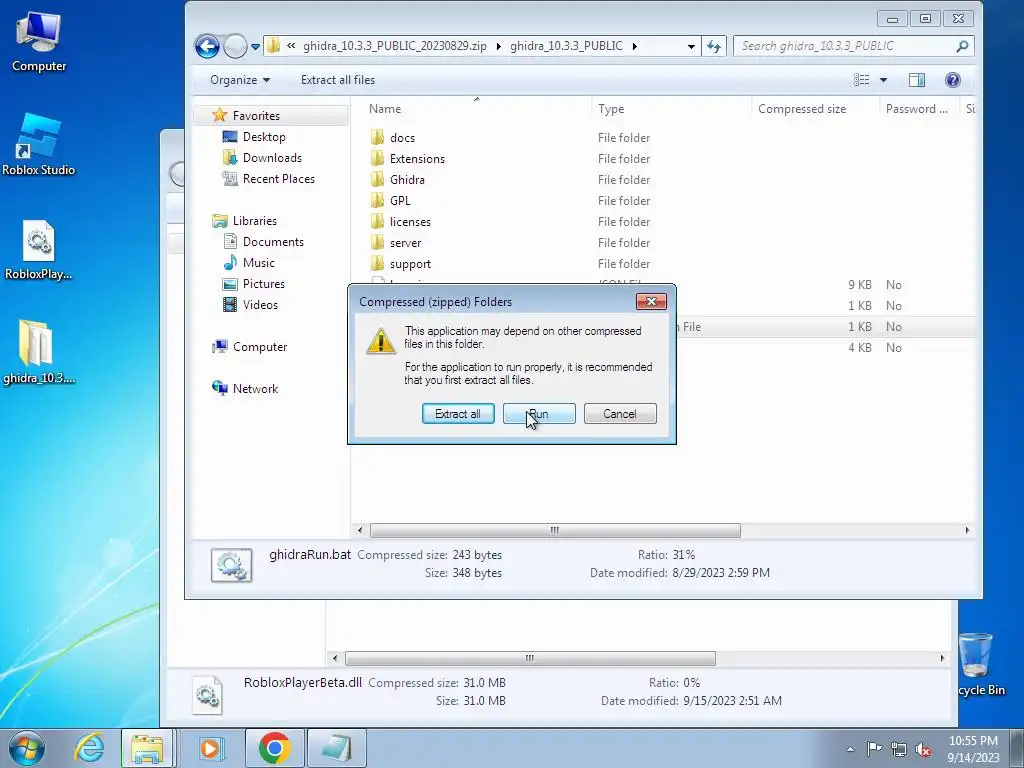Sort by the Compressed size column header
Image resolution: width=1024 pixels, height=768 pixels.
point(802,109)
